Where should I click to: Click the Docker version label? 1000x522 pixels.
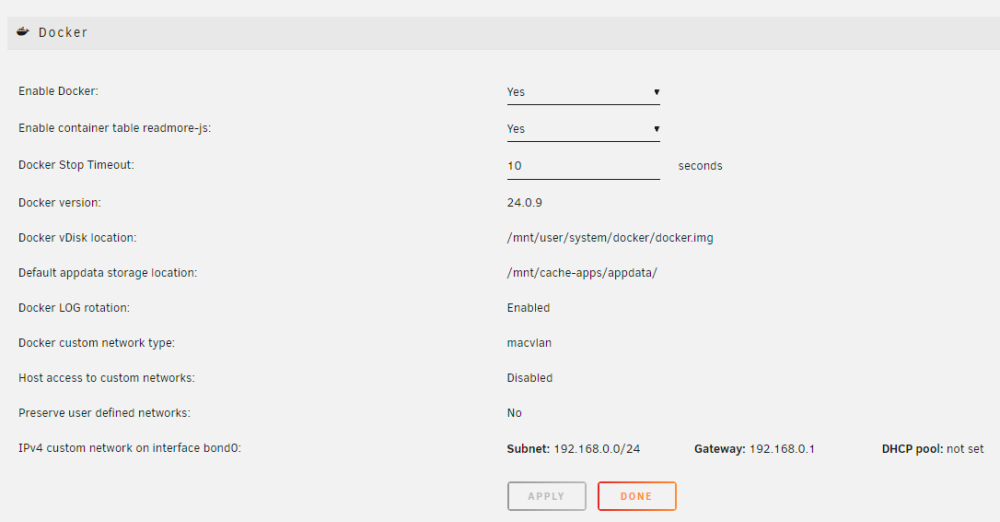coord(59,203)
